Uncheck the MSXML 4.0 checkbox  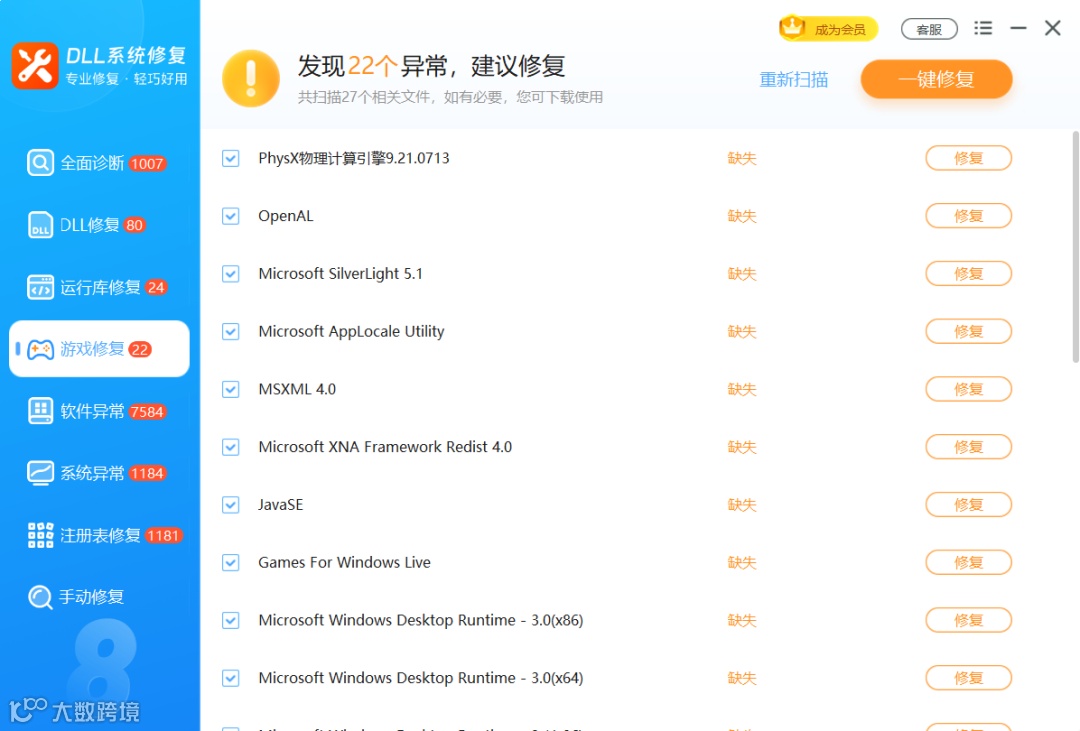tap(231, 389)
